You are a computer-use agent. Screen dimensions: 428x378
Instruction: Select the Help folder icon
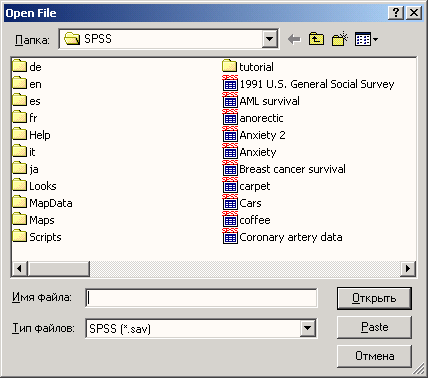[20, 134]
